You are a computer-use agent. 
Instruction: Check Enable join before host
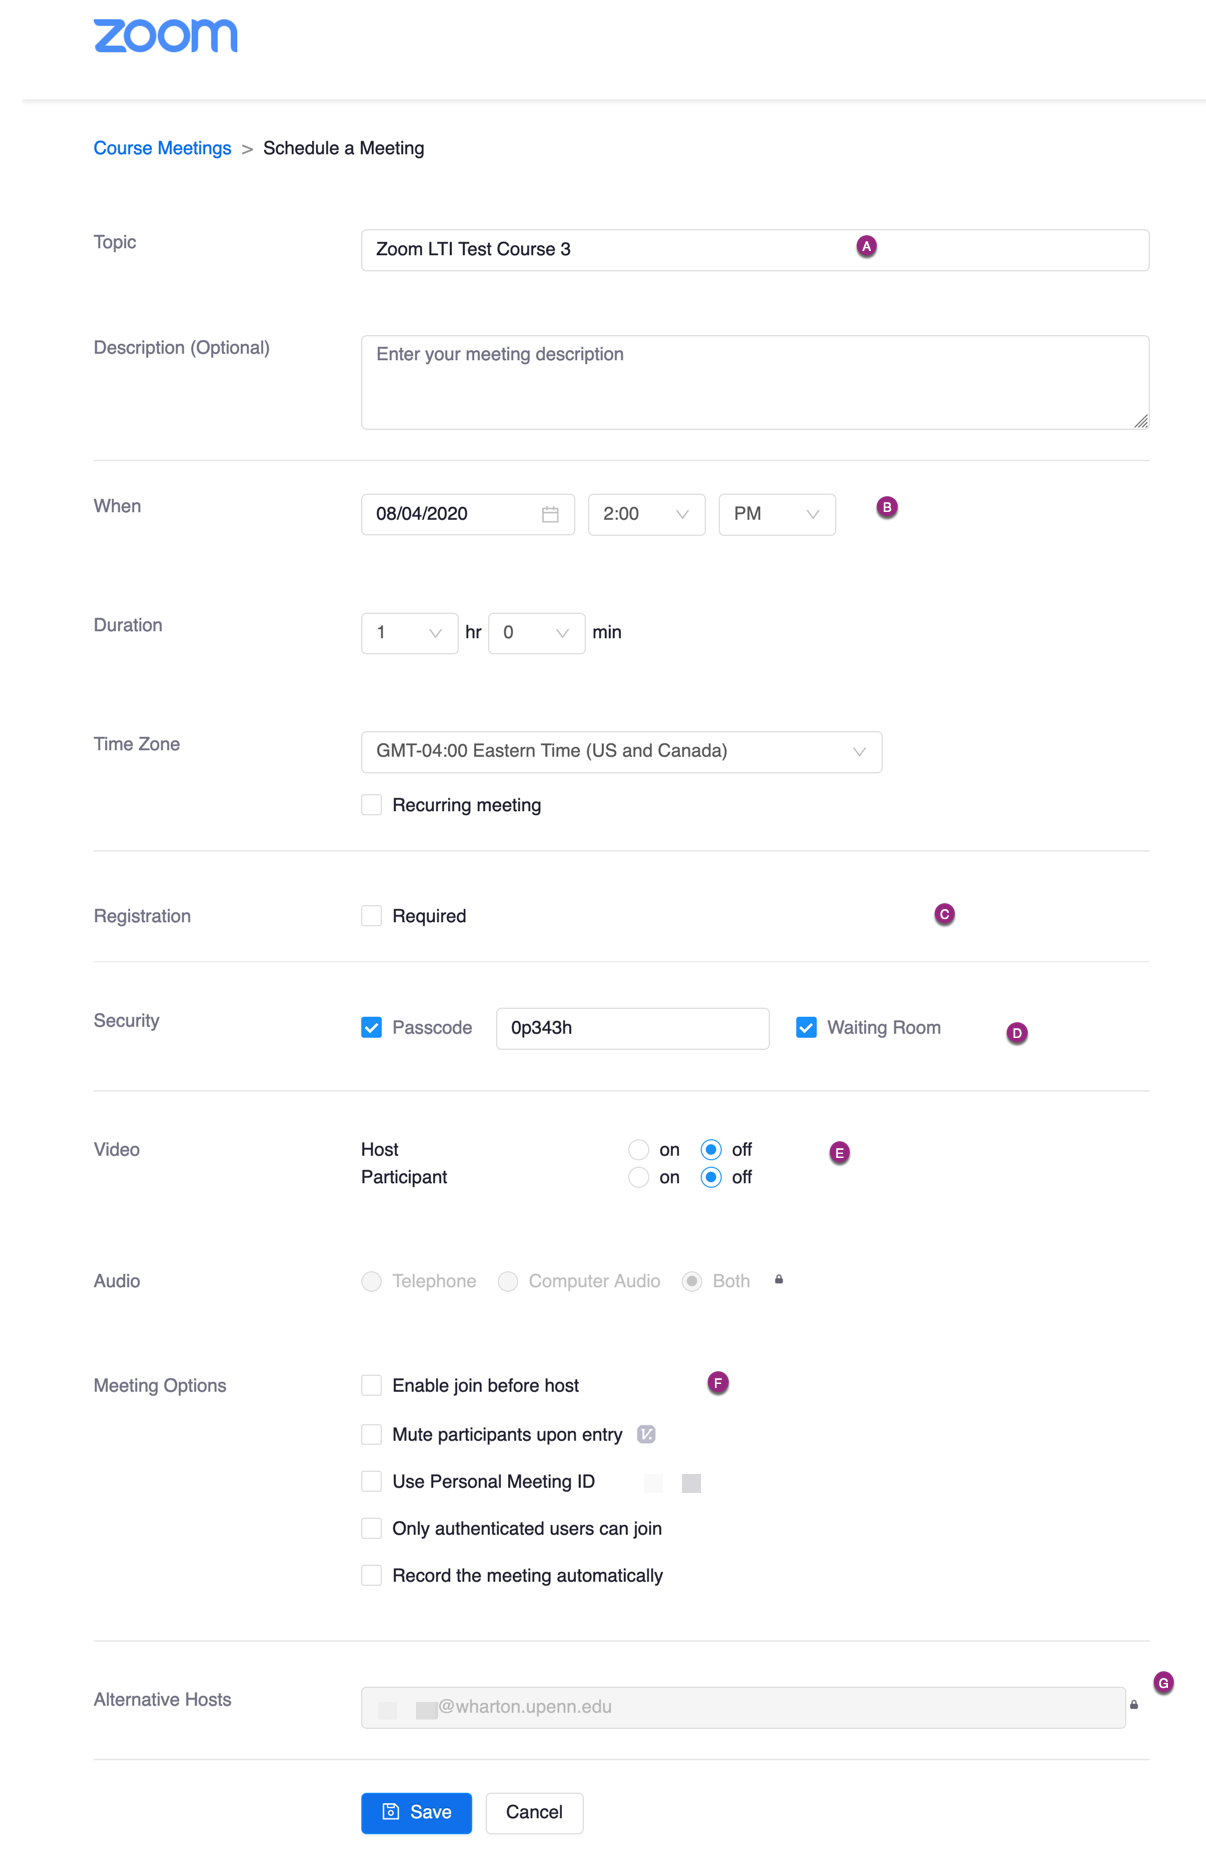(x=372, y=1385)
